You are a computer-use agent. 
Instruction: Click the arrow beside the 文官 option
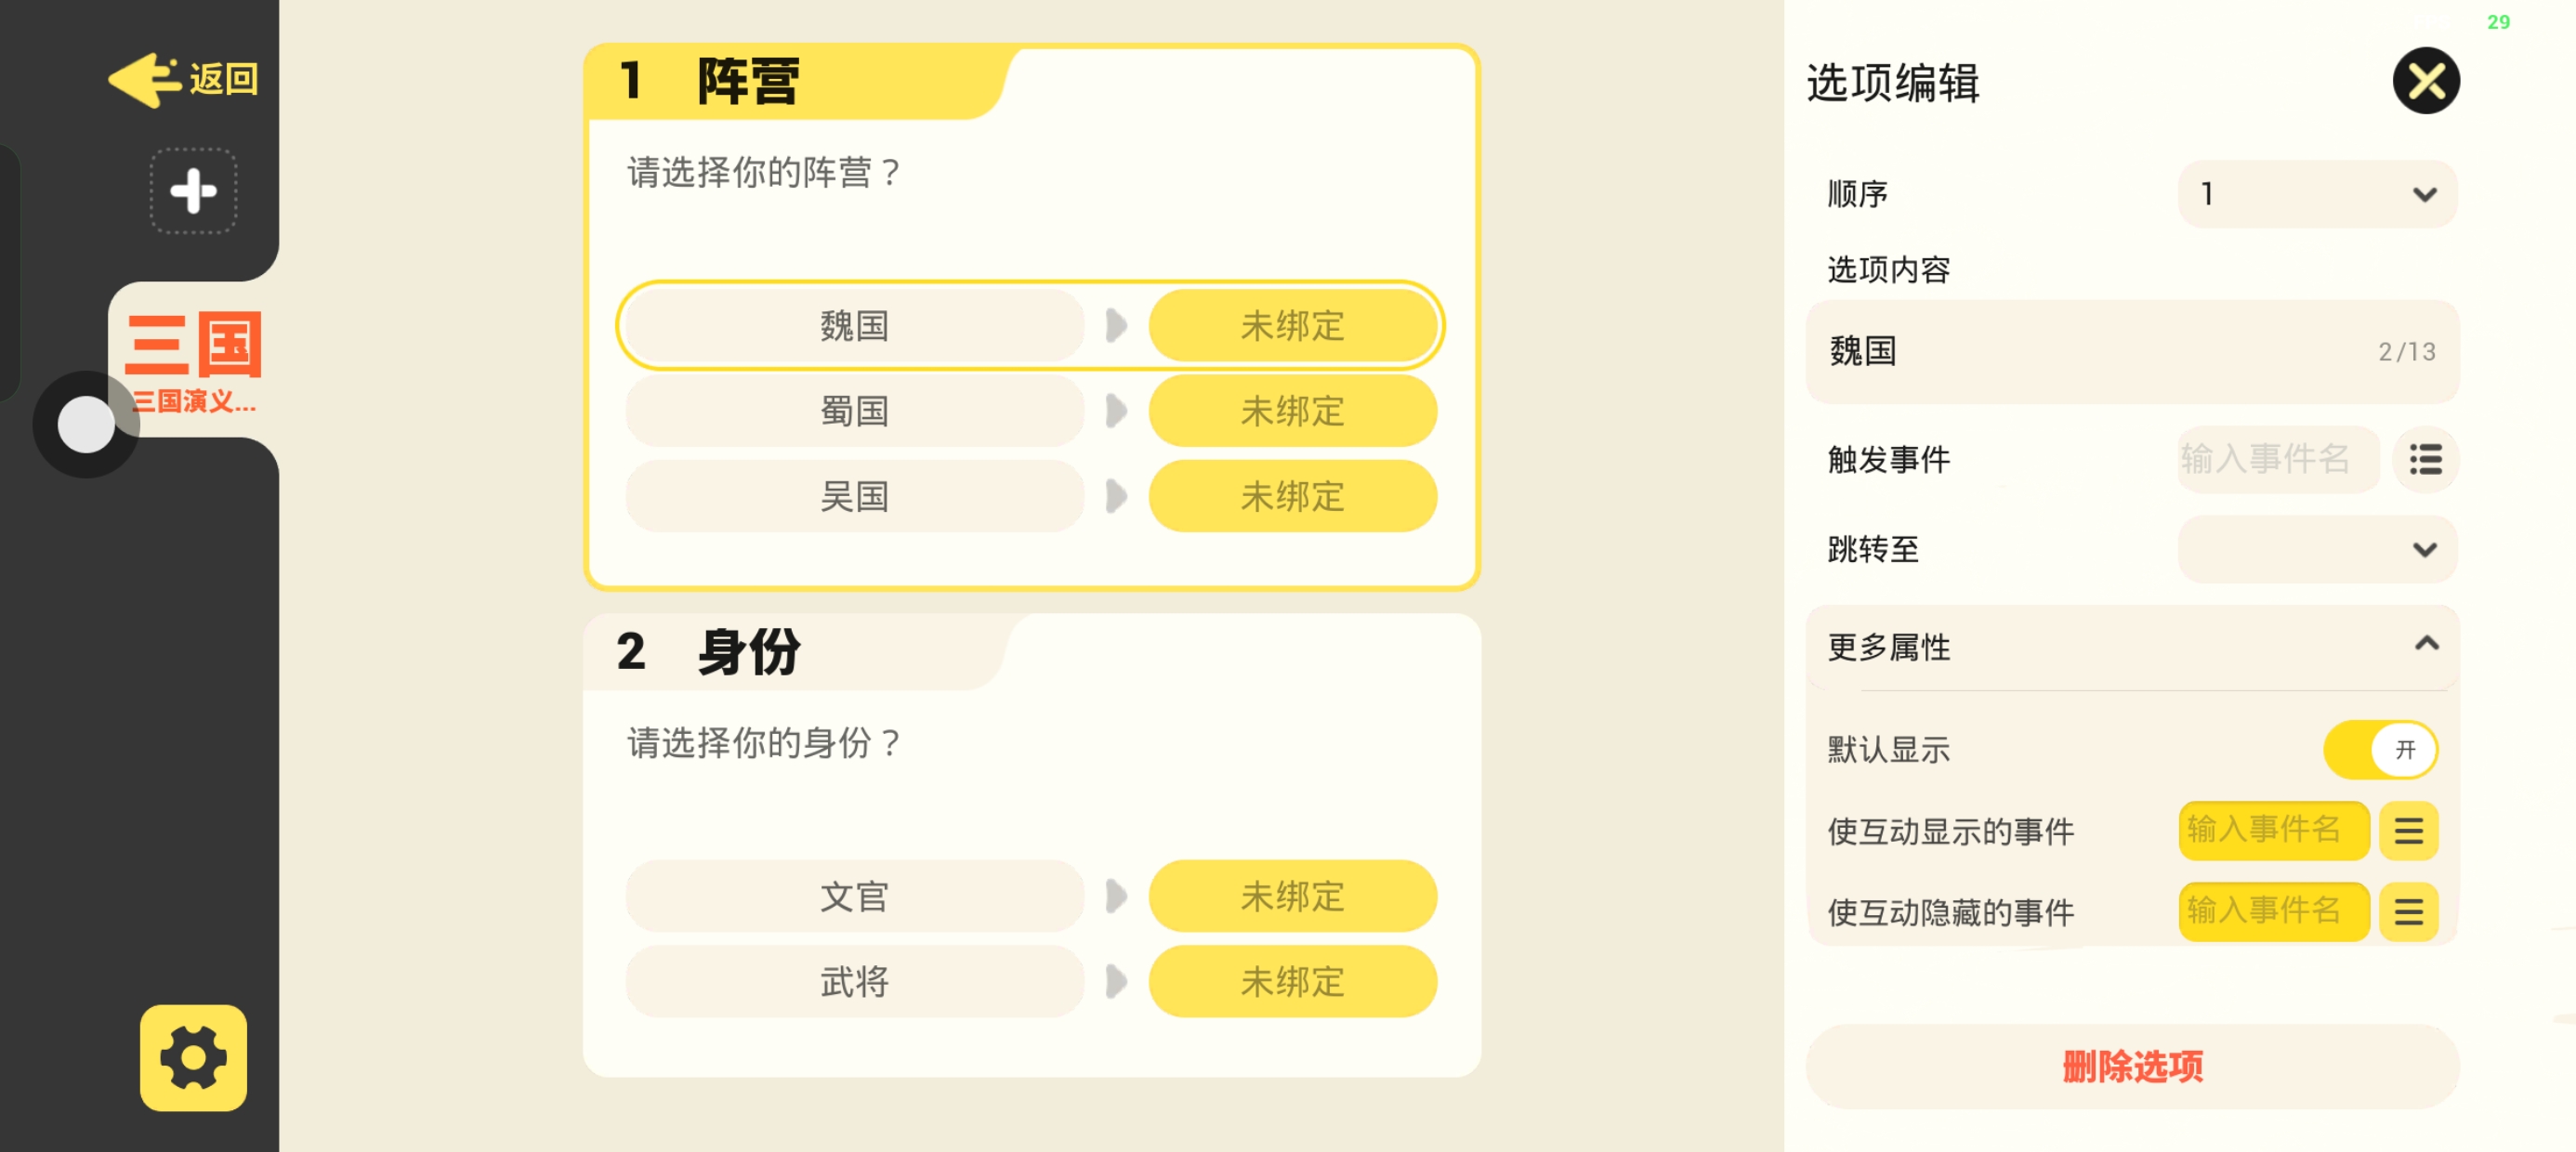tap(1116, 897)
